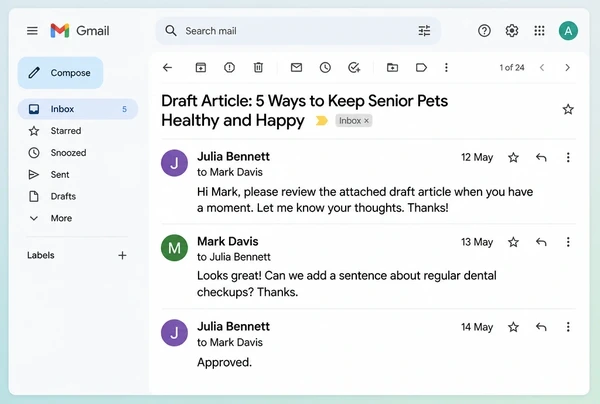The height and width of the screenshot is (404, 600).
Task: Open more options for 14 May message
Action: coord(568,327)
